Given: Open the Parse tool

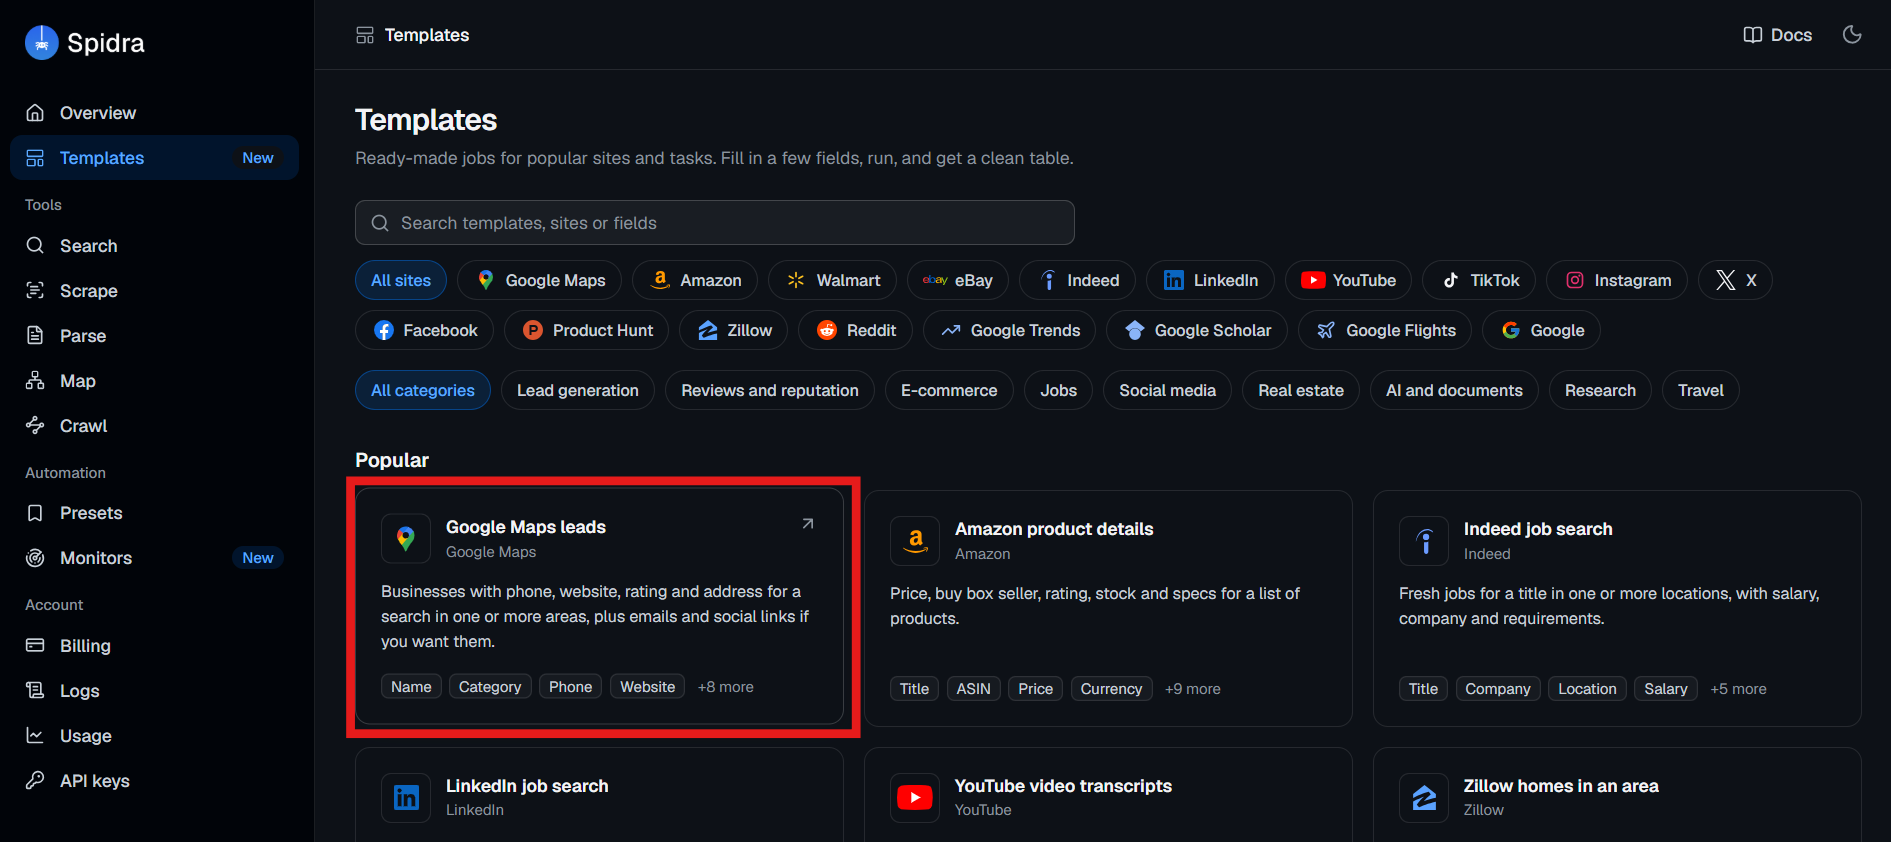Looking at the screenshot, I should [155, 336].
